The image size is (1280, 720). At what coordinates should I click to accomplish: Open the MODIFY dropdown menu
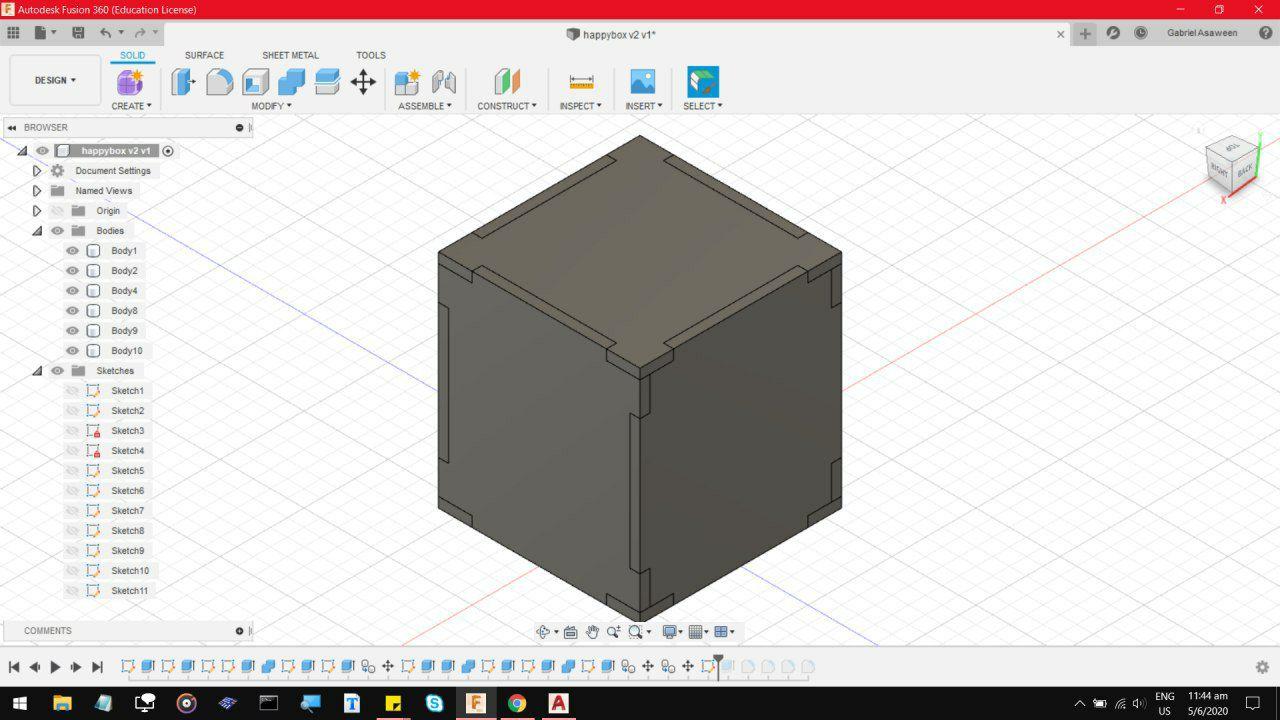tap(271, 106)
